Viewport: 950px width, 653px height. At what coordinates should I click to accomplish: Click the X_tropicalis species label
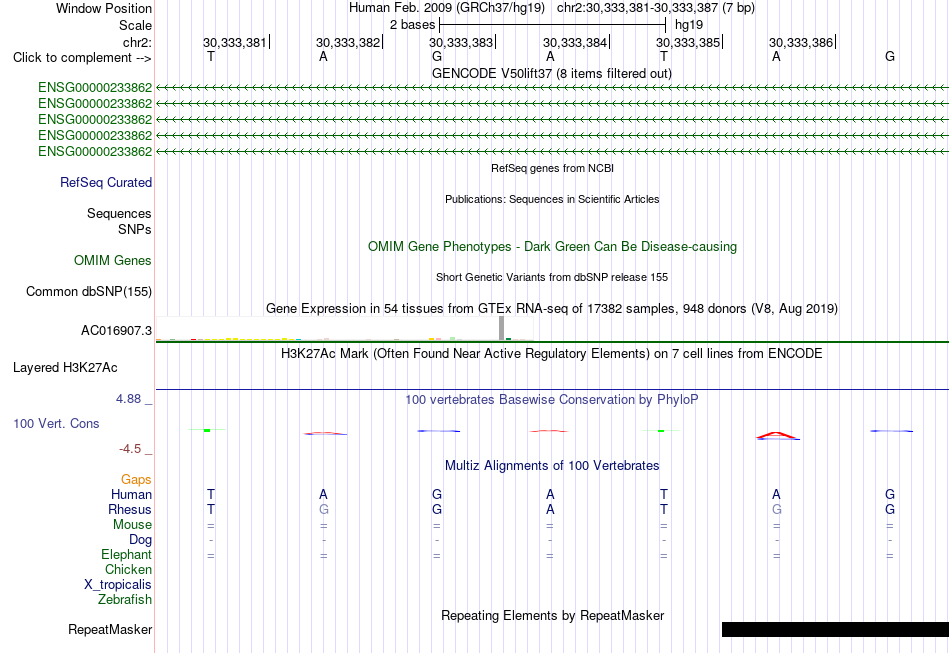point(118,585)
